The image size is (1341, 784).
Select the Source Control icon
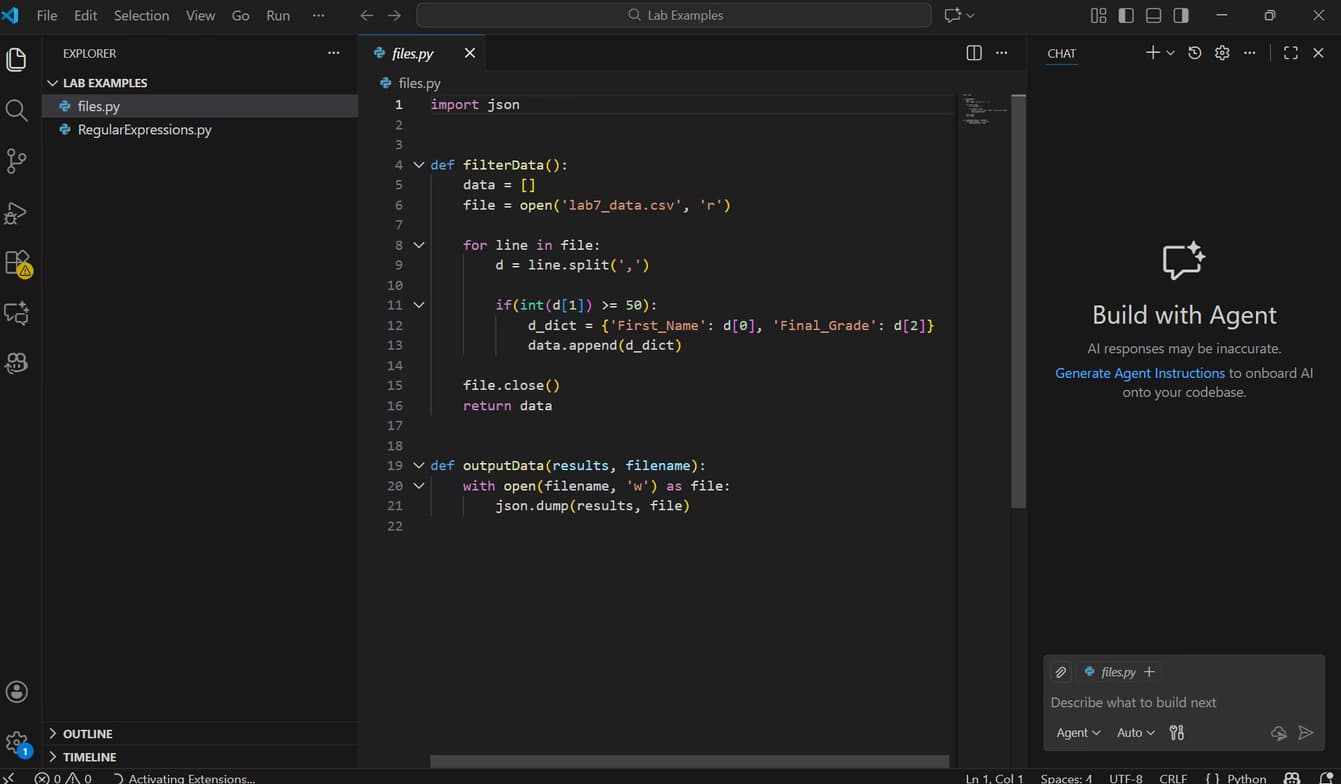pos(16,161)
